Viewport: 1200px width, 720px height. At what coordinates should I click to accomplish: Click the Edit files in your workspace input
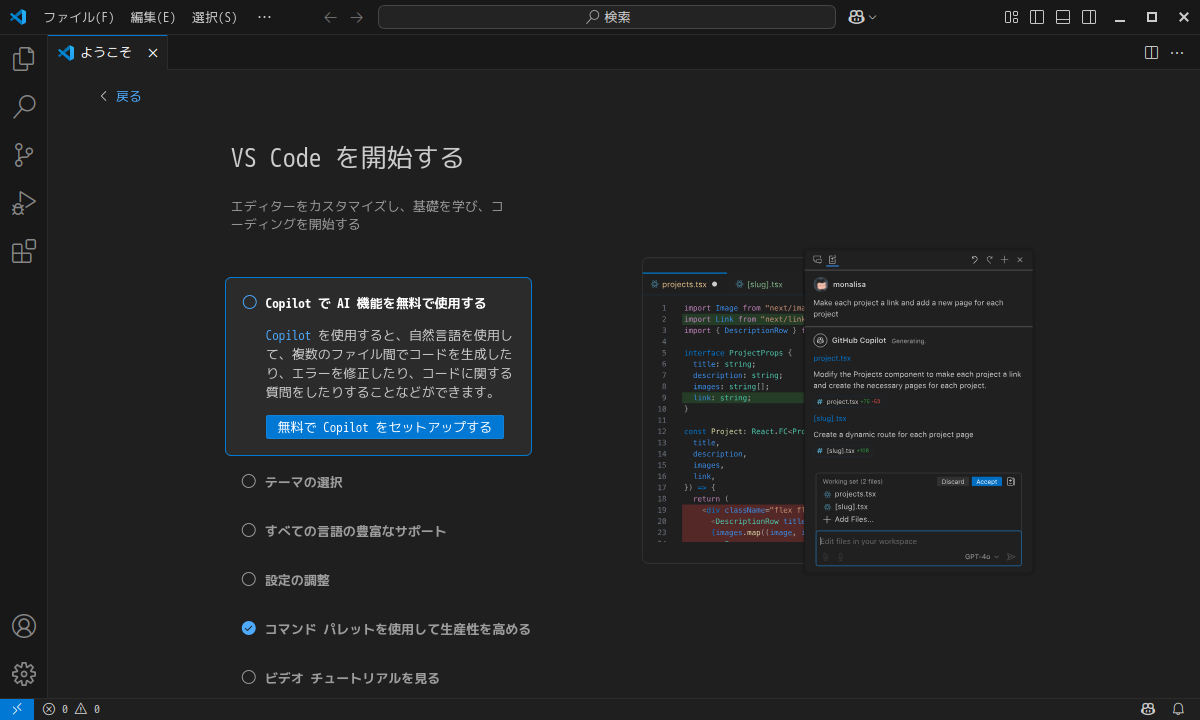pyautogui.click(x=900, y=541)
